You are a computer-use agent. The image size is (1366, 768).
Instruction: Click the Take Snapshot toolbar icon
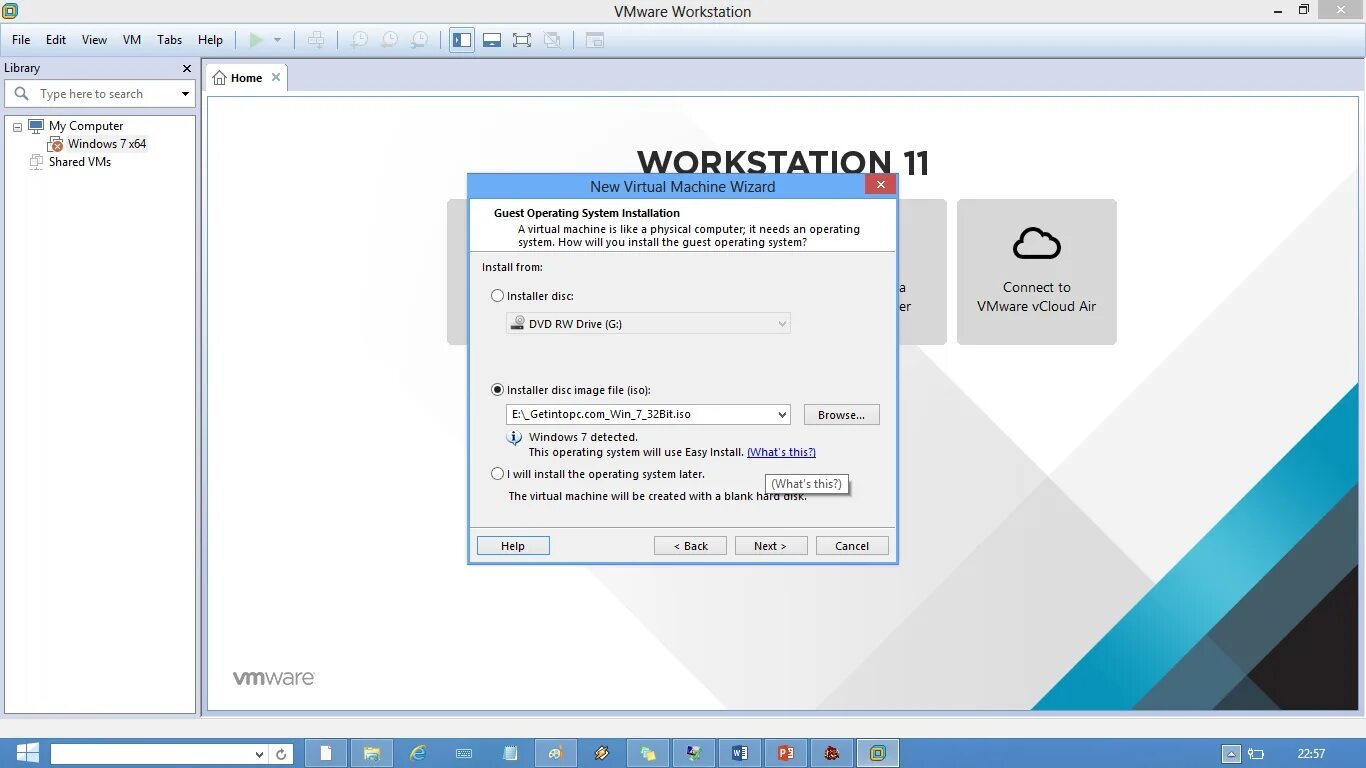(x=358, y=40)
